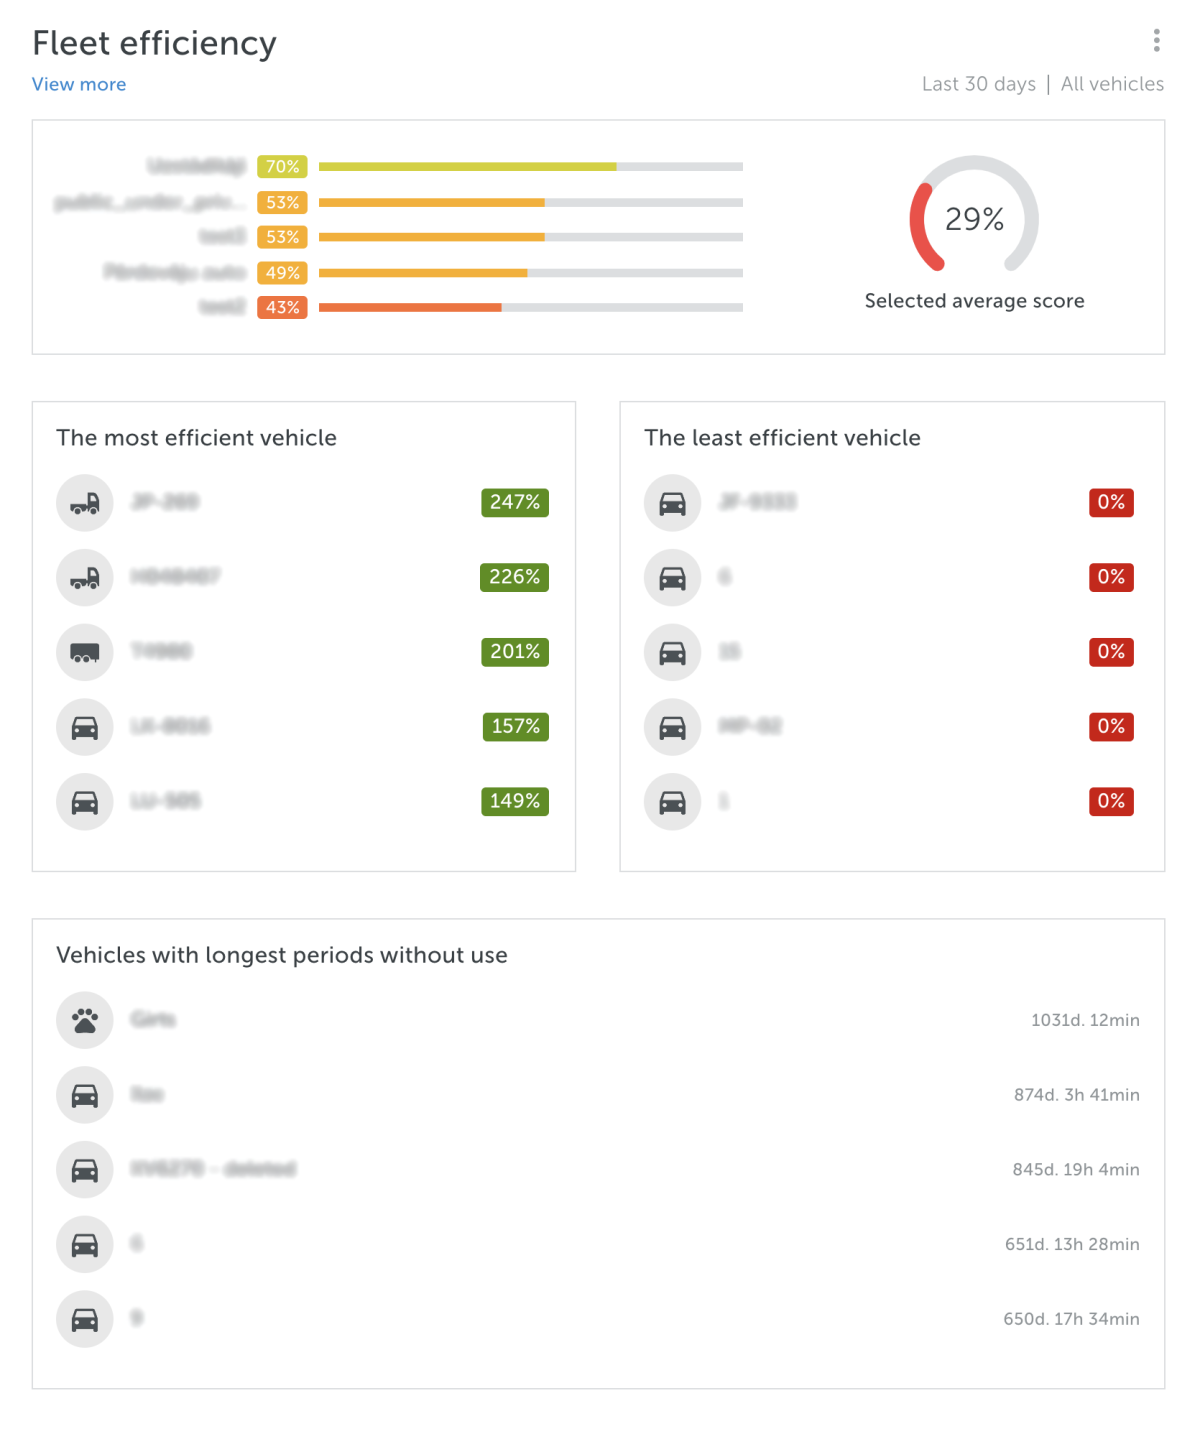The width and height of the screenshot is (1200, 1434).
Task: Click the View more link
Action: (79, 84)
